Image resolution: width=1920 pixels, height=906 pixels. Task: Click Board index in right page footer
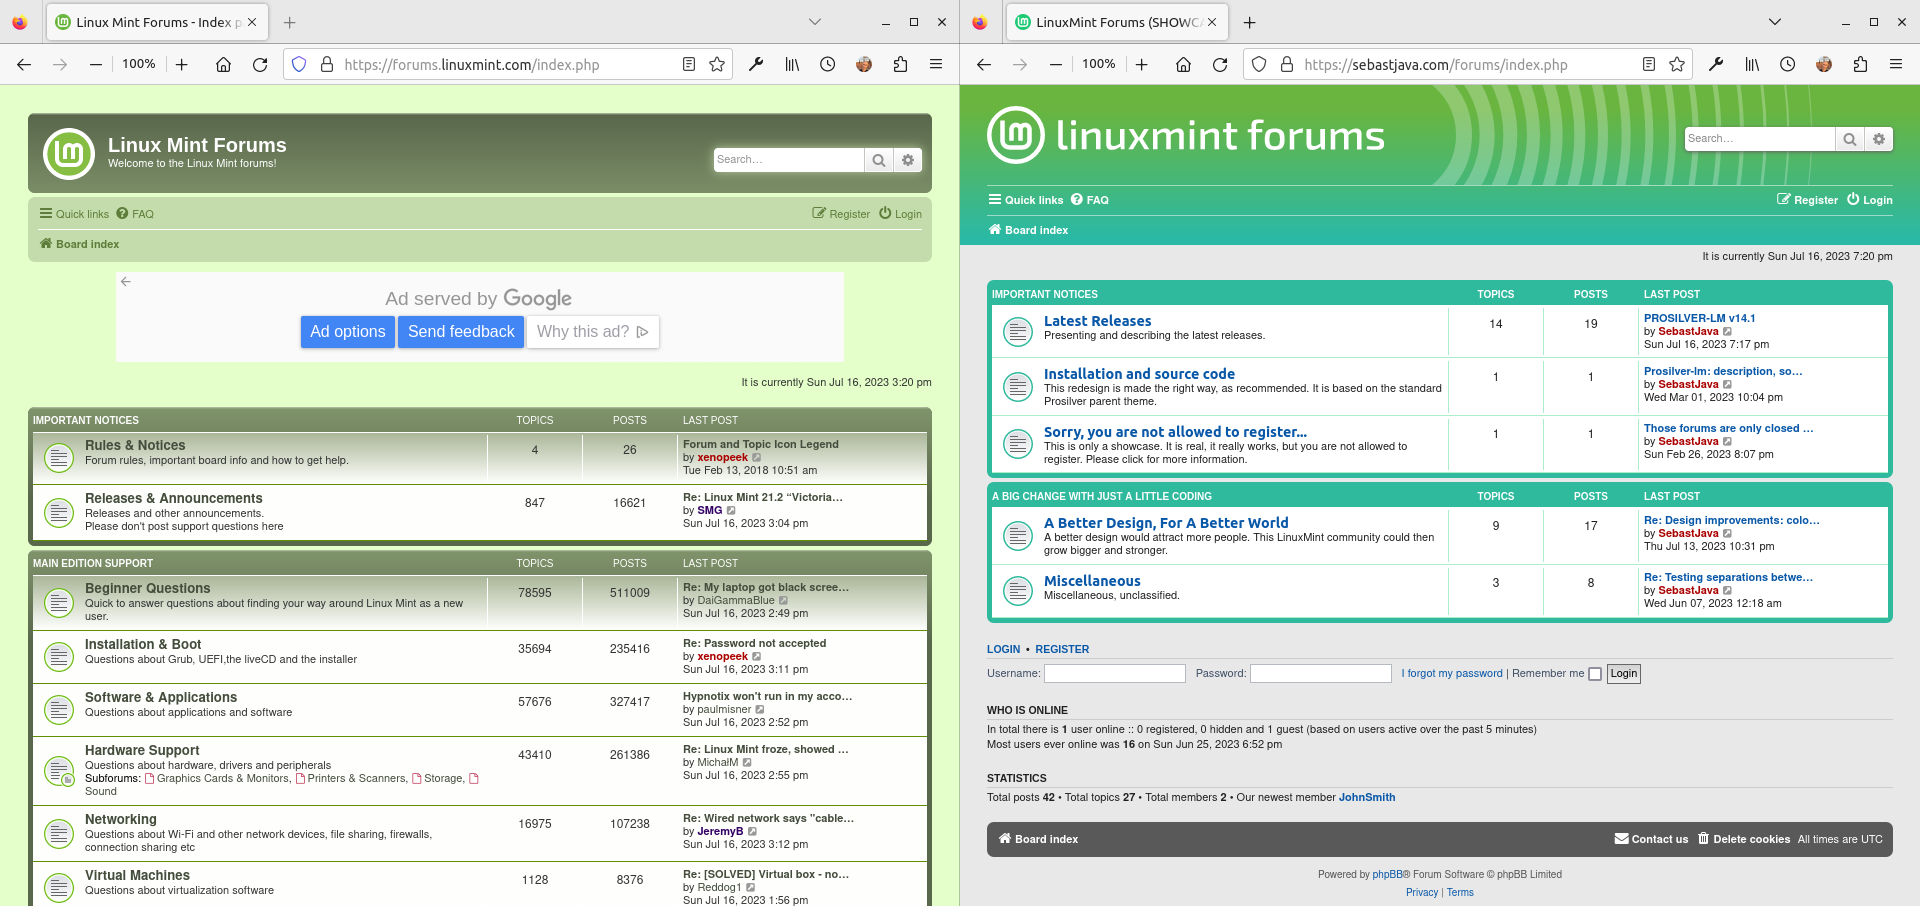coord(1038,839)
